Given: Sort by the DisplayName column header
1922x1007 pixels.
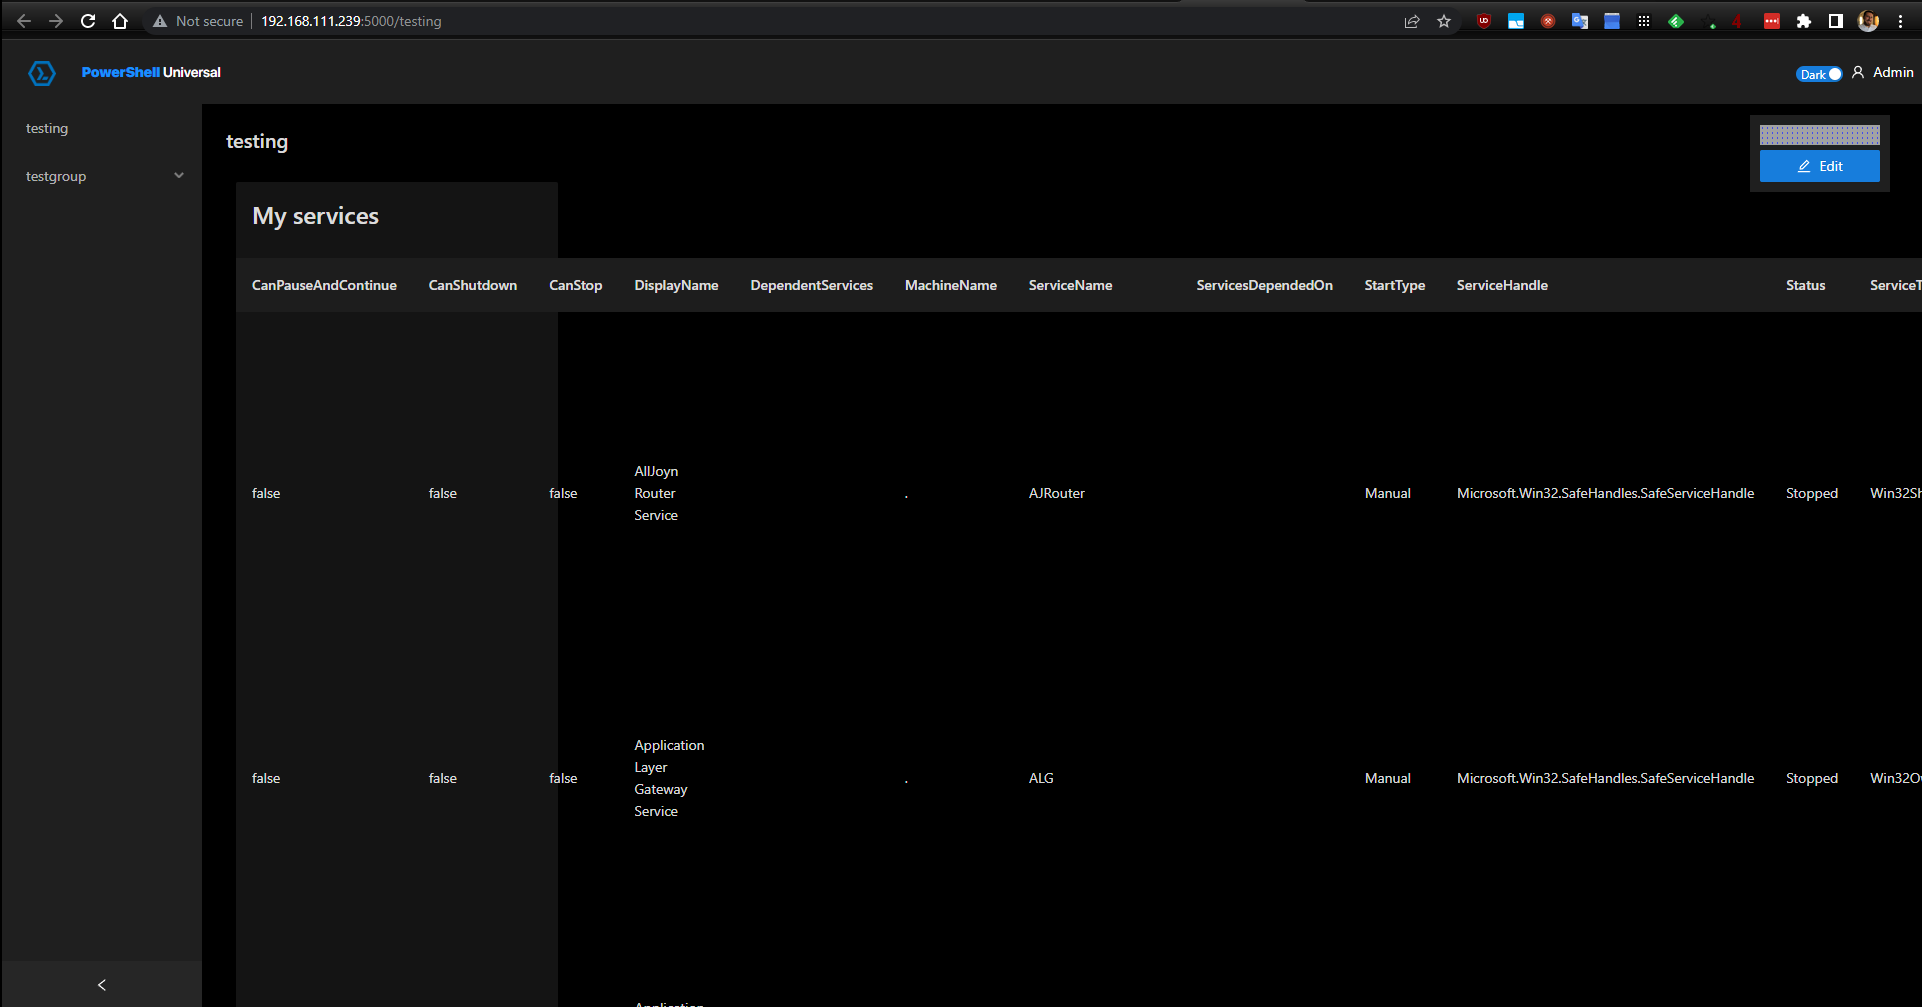Looking at the screenshot, I should point(677,285).
